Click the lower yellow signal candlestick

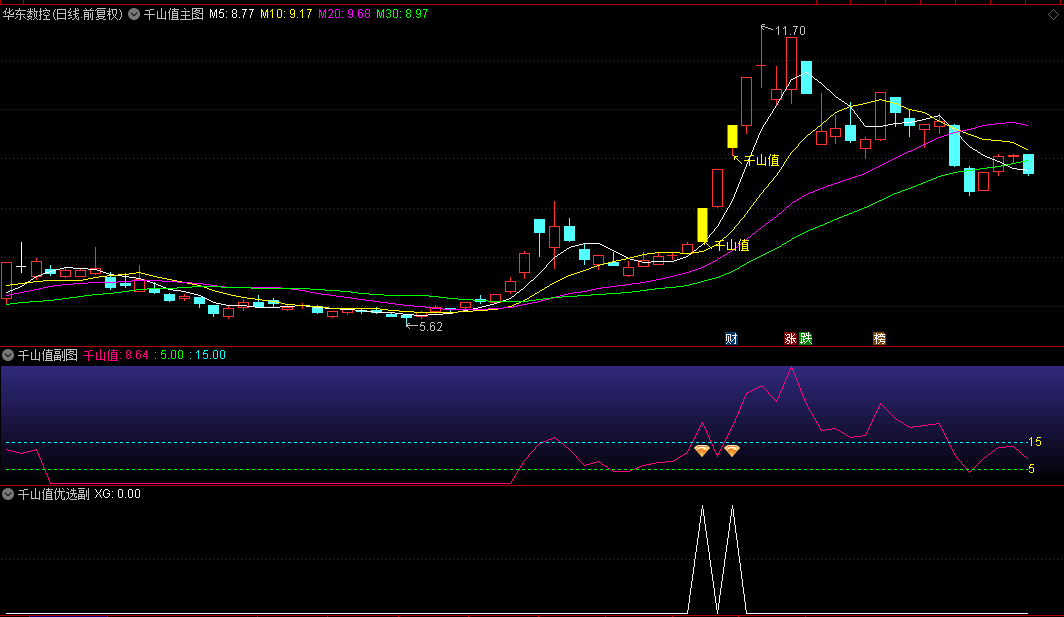click(702, 225)
